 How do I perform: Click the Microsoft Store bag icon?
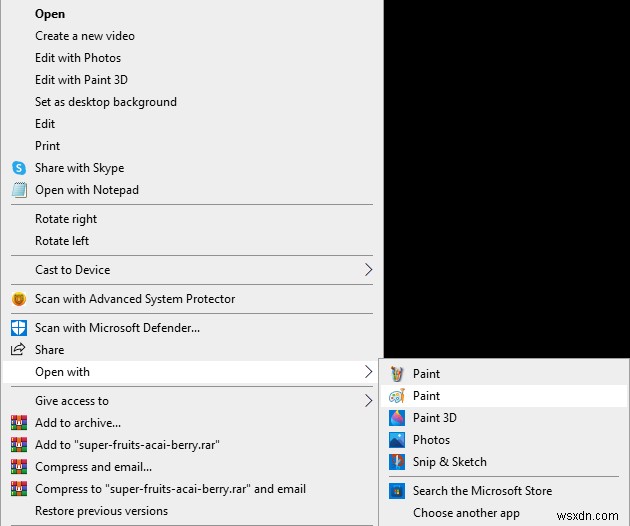coord(397,491)
